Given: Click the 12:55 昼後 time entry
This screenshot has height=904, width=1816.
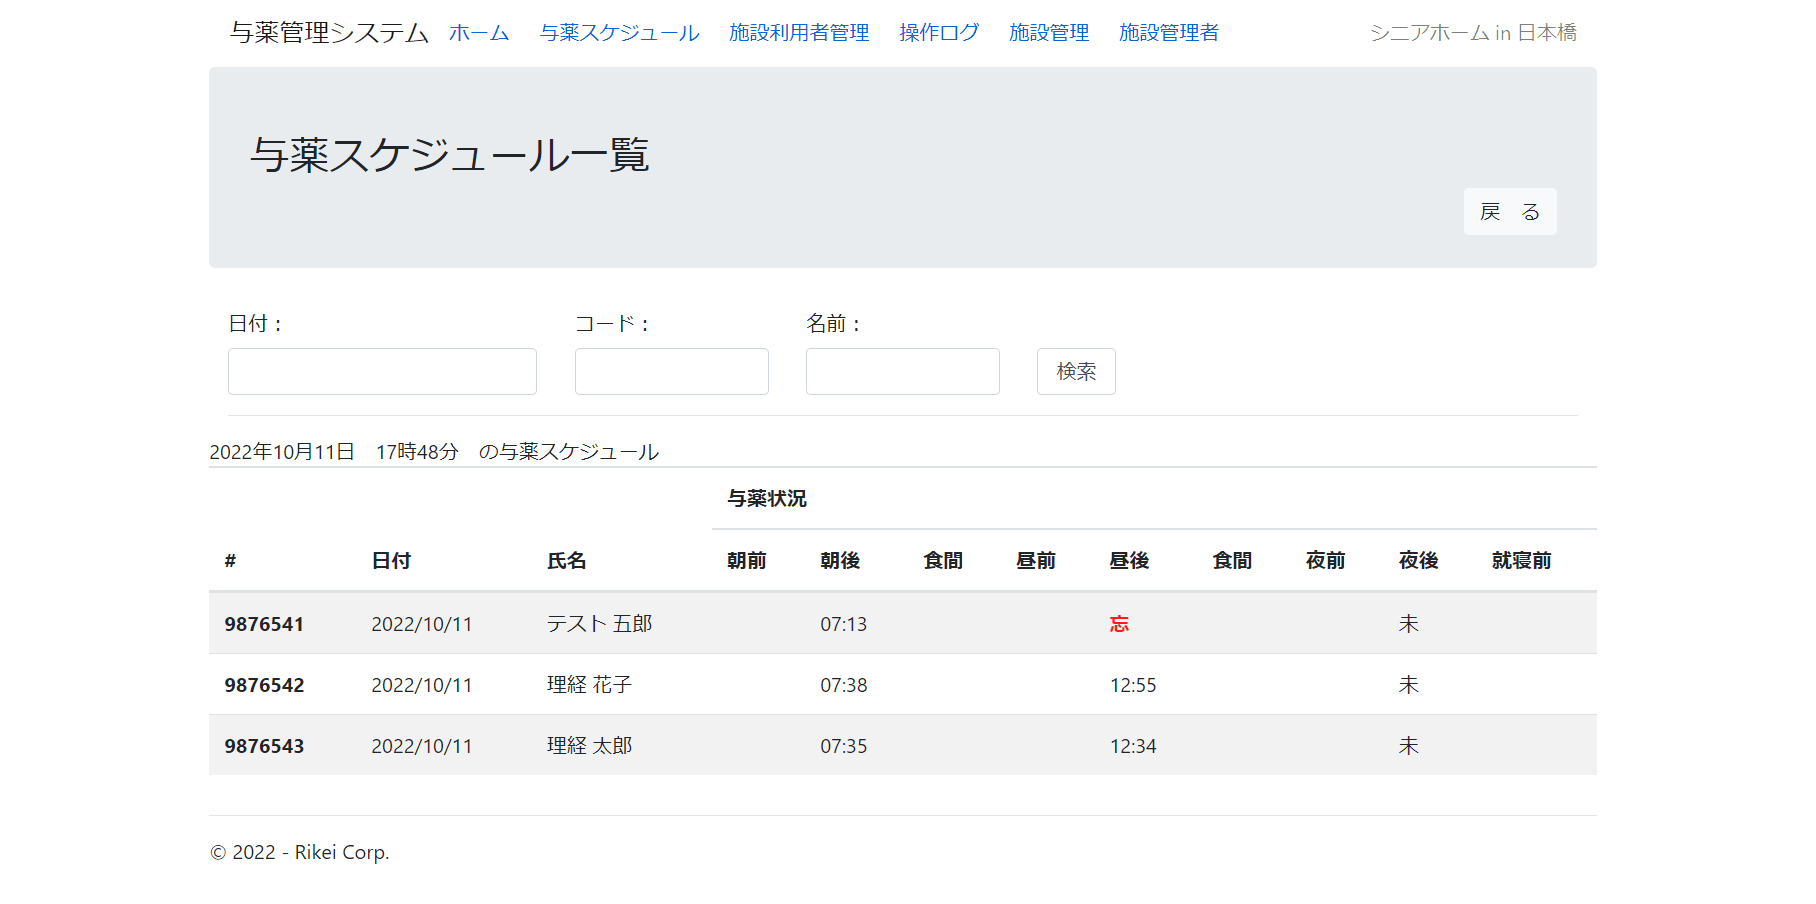Looking at the screenshot, I should click(x=1133, y=685).
